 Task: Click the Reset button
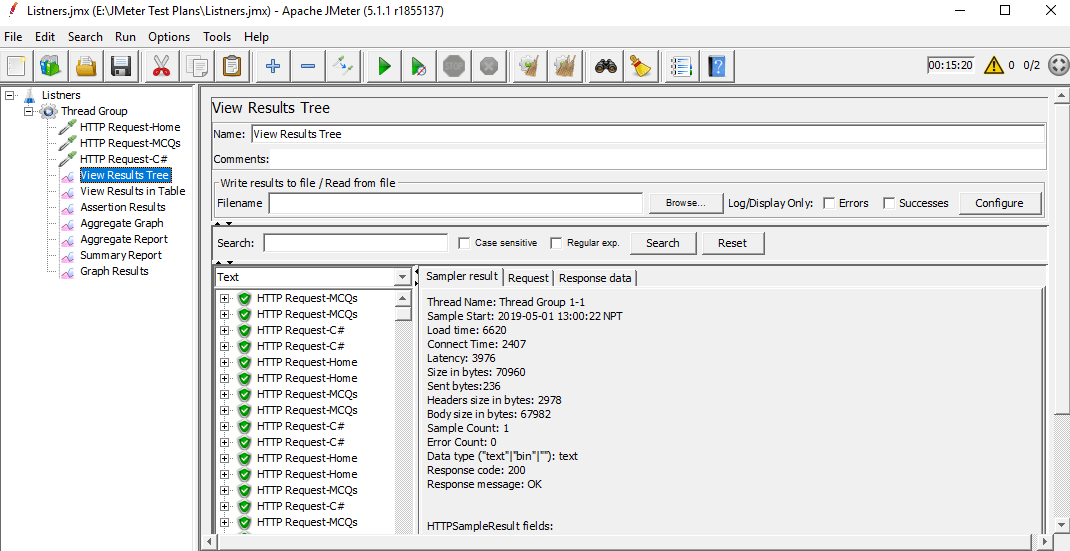click(732, 243)
